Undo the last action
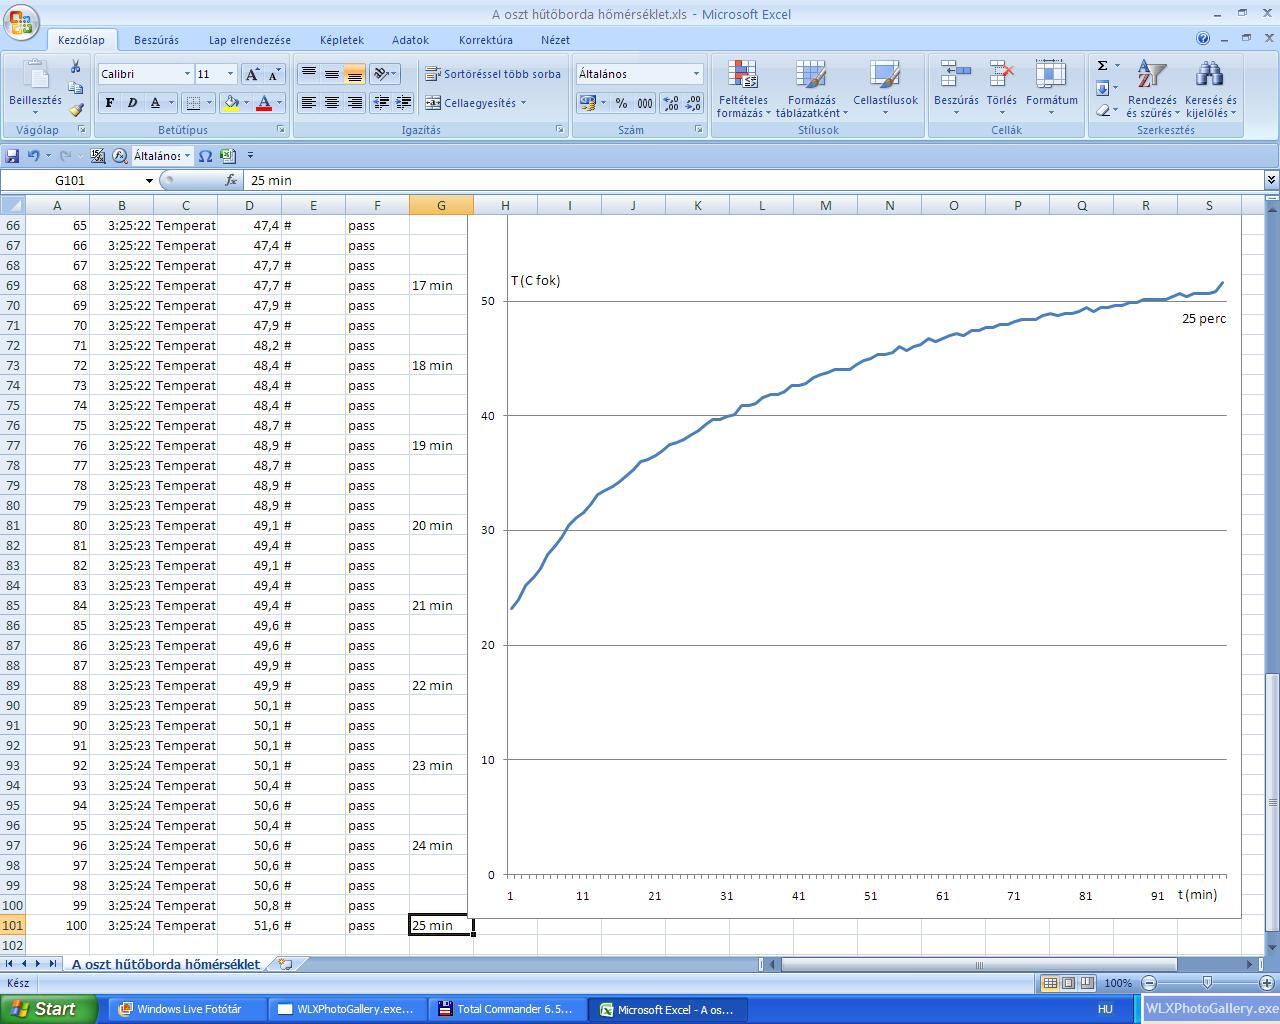Viewport: 1280px width, 1024px height. pyautogui.click(x=33, y=155)
